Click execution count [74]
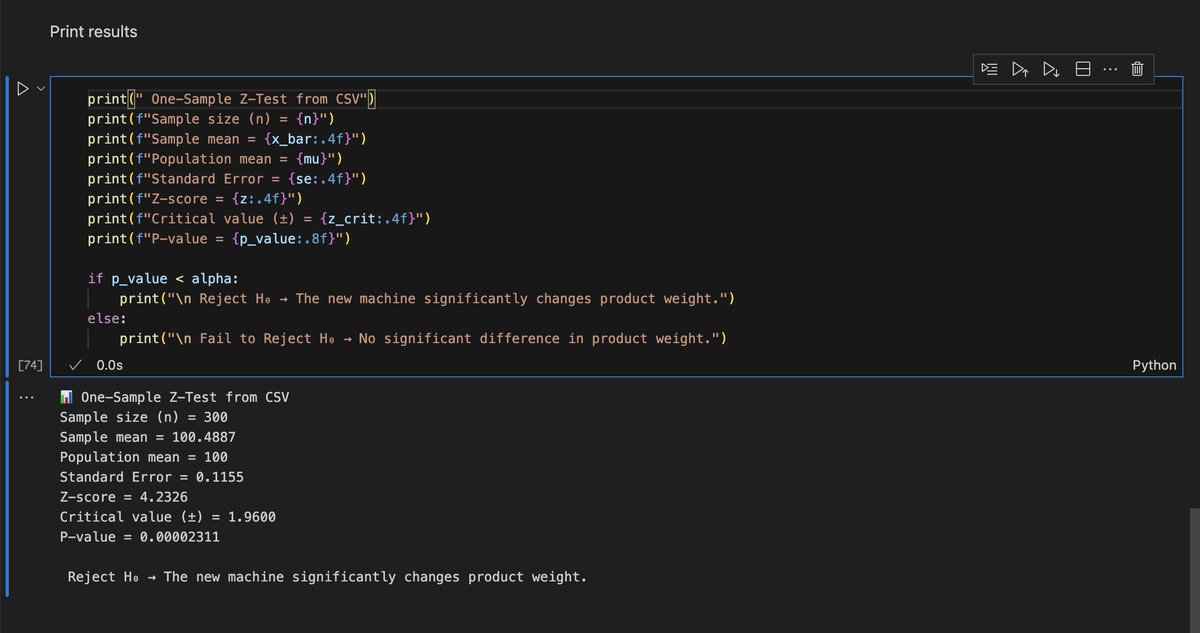The height and width of the screenshot is (633, 1200). tap(30, 365)
